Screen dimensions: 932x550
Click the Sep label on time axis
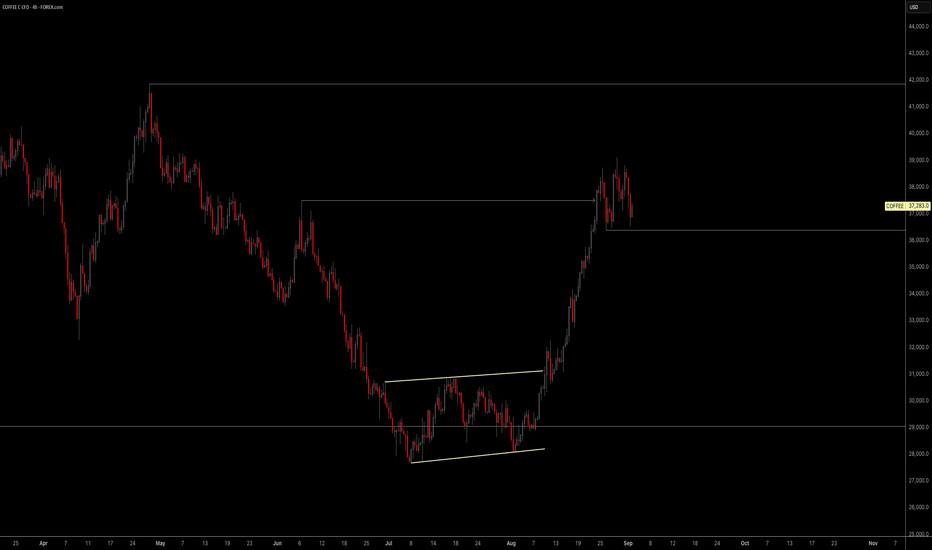click(x=627, y=542)
